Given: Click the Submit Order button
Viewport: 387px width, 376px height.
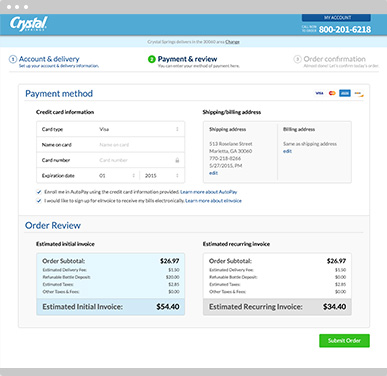Looking at the screenshot, I should [x=344, y=341].
